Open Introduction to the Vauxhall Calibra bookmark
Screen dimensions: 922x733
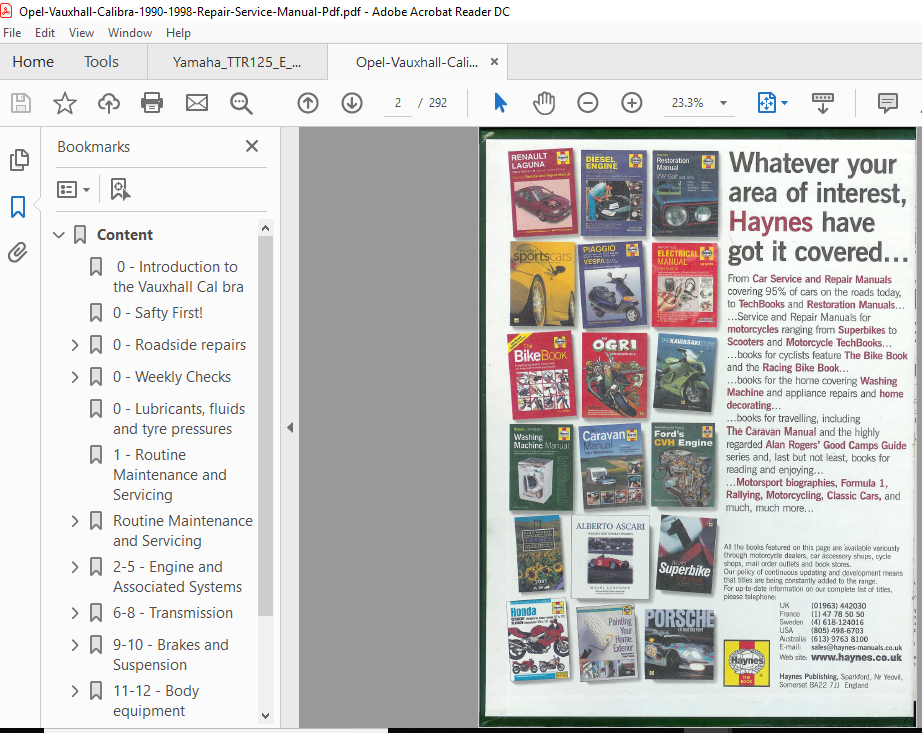[x=178, y=277]
